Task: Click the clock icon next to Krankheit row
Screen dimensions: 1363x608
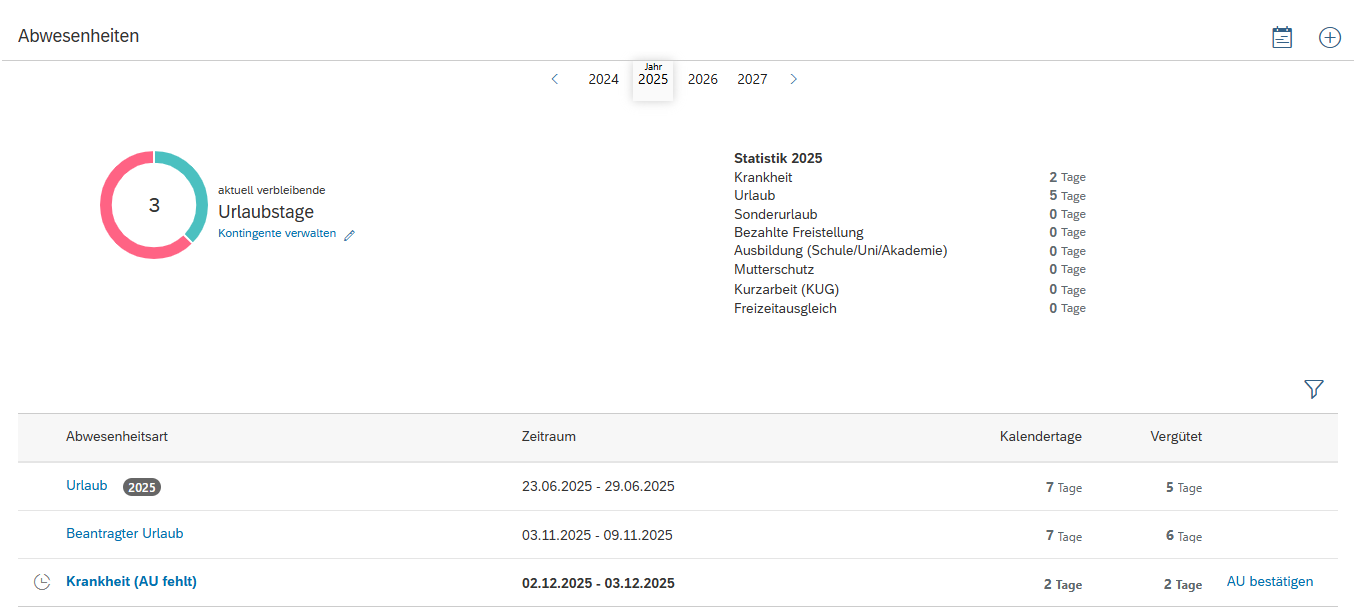Action: click(42, 582)
